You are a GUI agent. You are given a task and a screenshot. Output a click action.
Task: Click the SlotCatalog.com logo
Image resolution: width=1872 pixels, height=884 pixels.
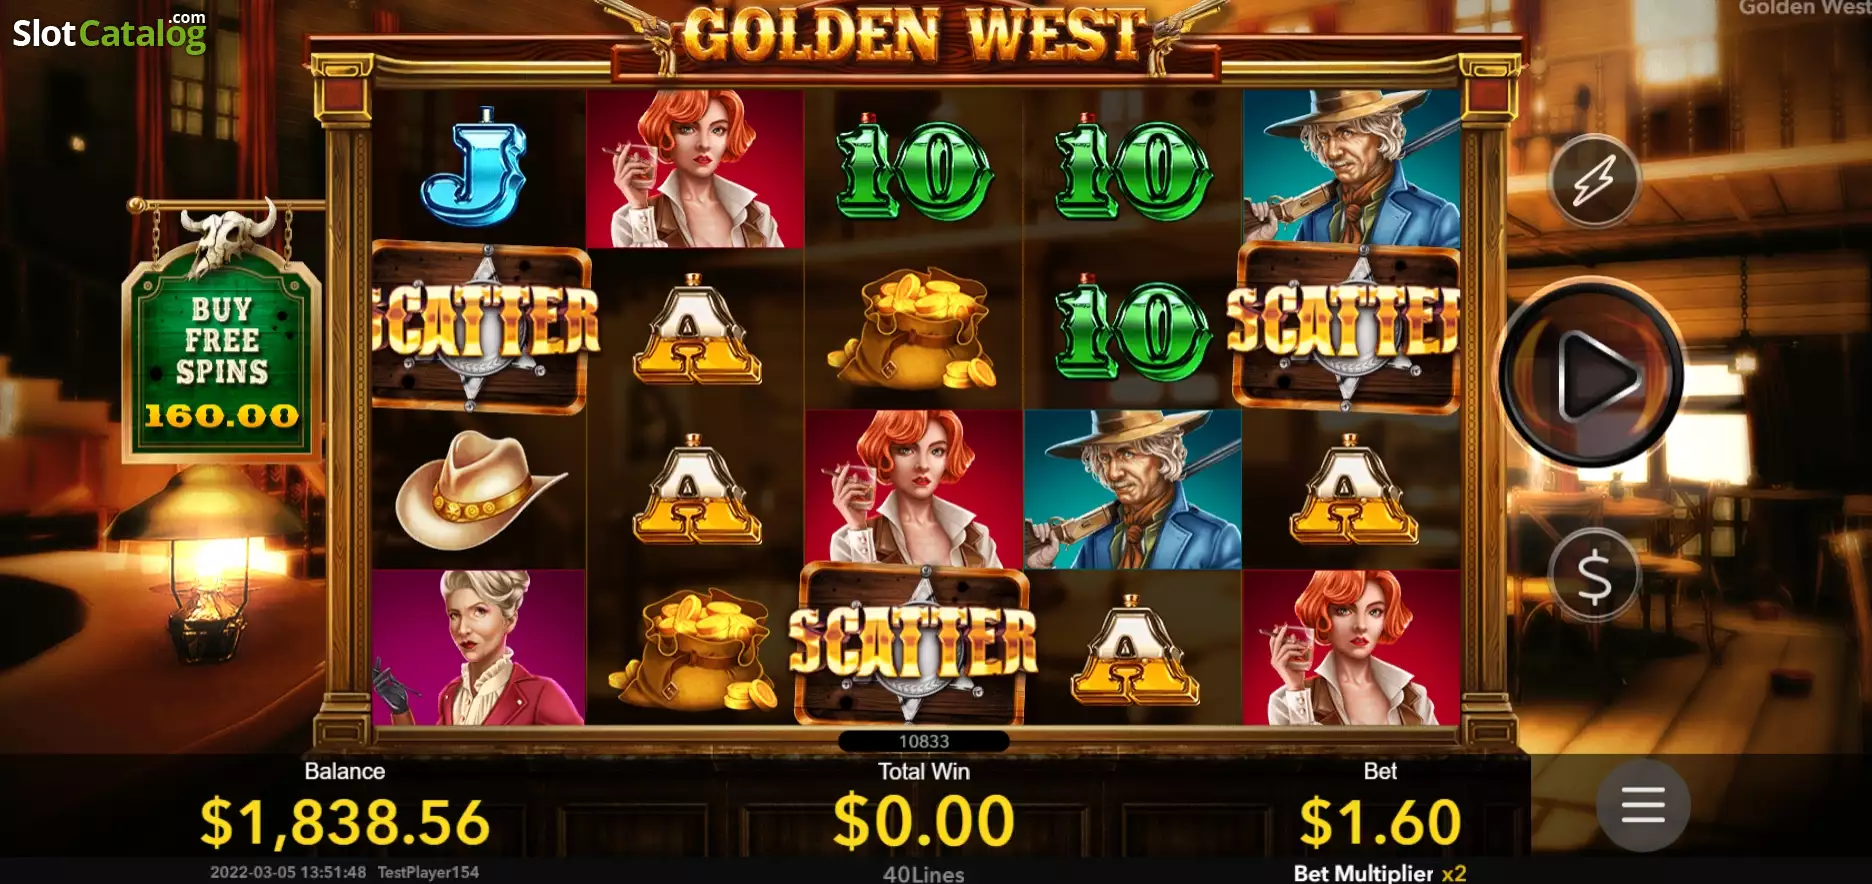pyautogui.click(x=109, y=32)
